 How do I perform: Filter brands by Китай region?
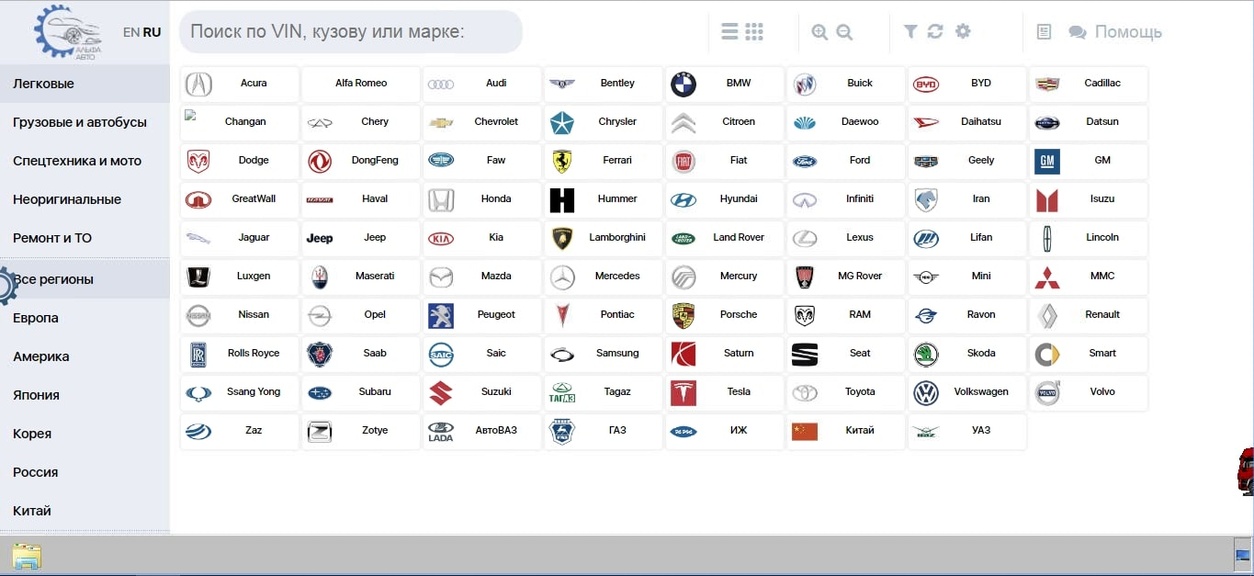click(x=85, y=511)
